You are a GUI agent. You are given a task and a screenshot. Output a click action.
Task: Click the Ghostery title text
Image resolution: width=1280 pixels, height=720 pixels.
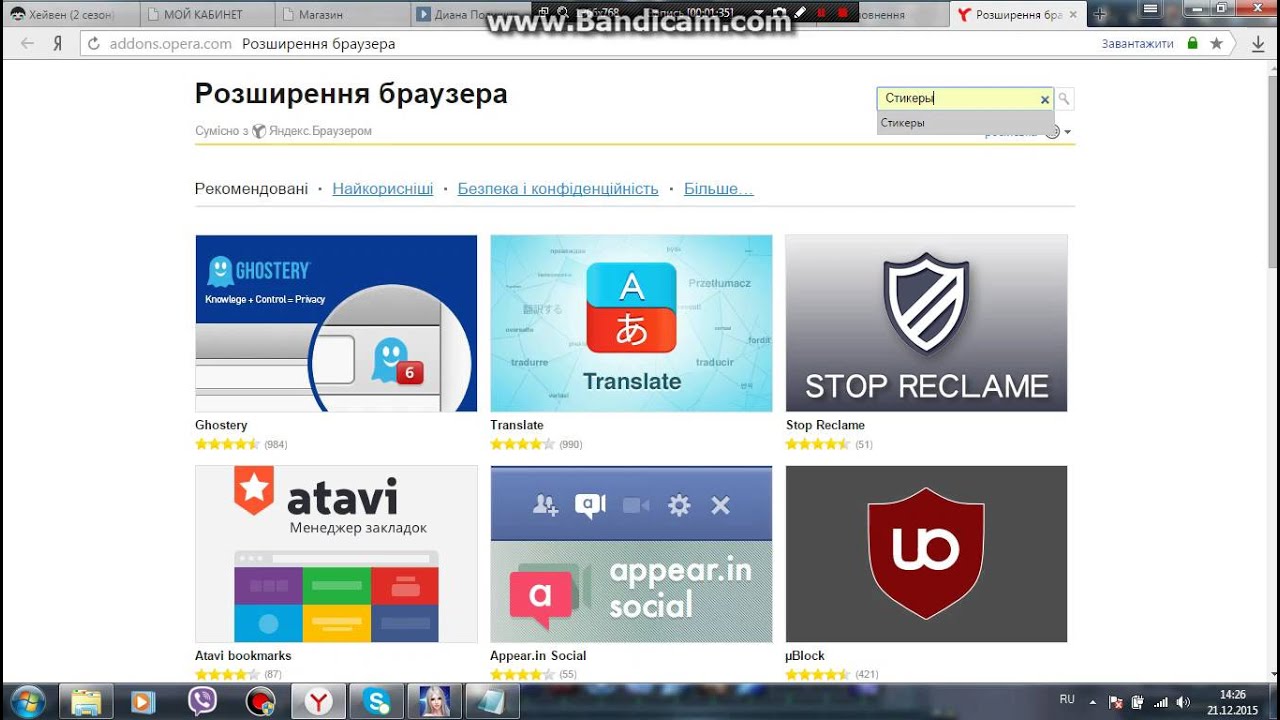pyautogui.click(x=221, y=425)
